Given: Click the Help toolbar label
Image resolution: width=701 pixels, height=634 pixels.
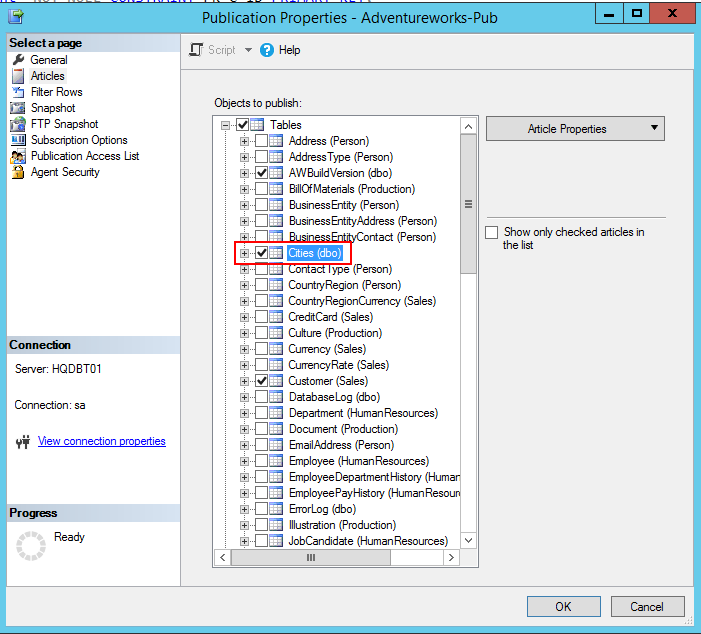Looking at the screenshot, I should click(x=289, y=50).
